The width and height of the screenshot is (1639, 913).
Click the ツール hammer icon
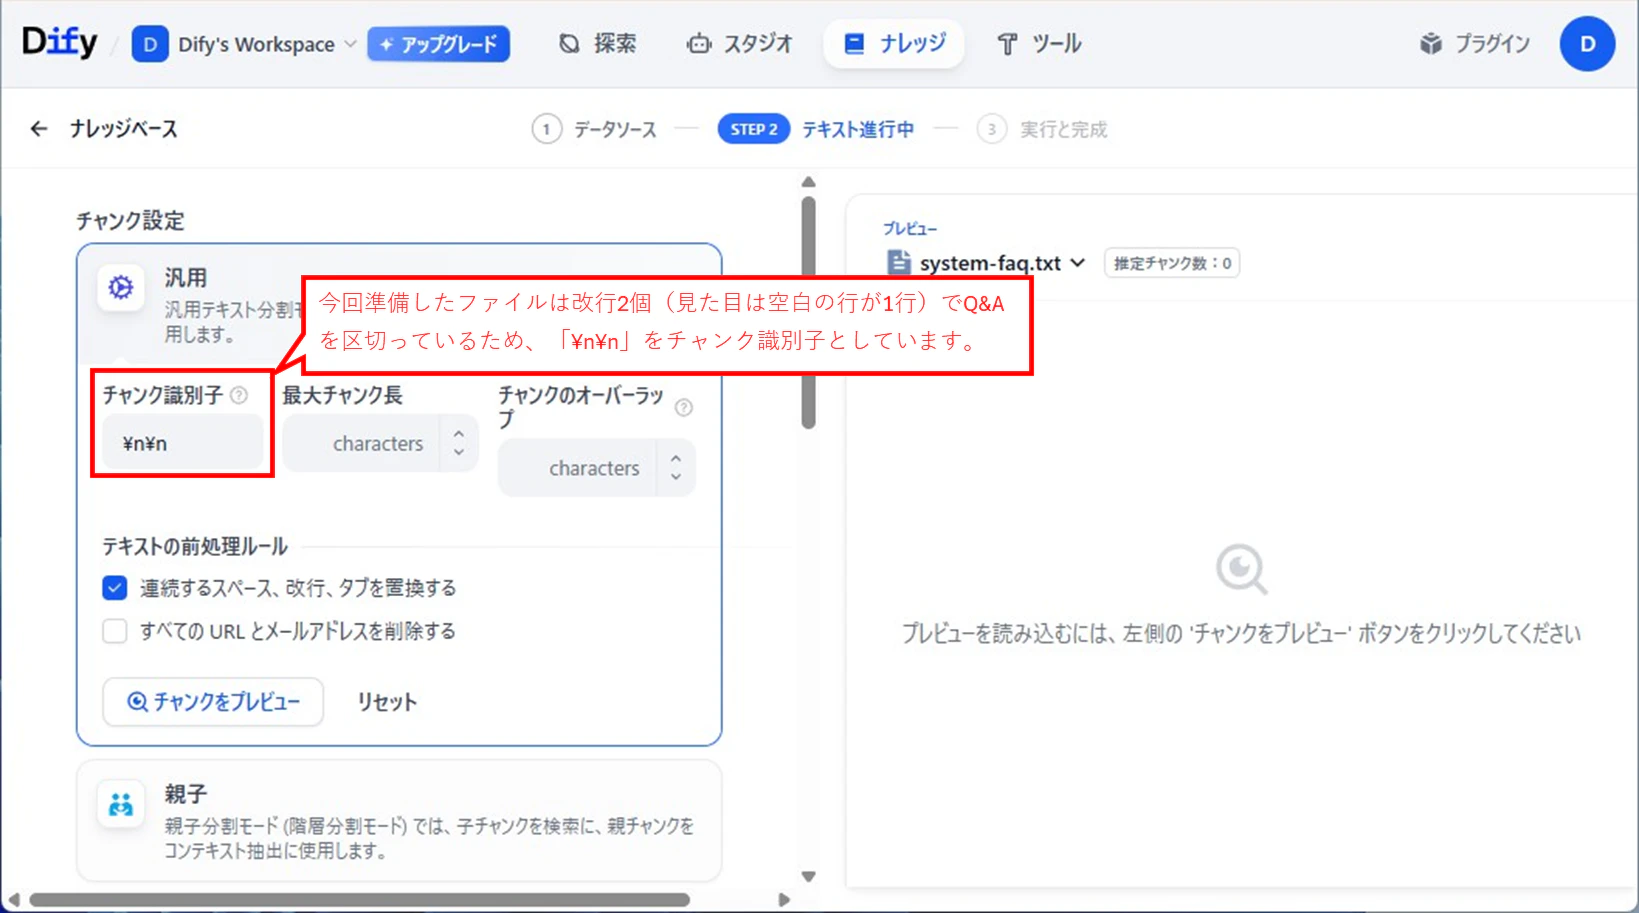pos(1007,44)
